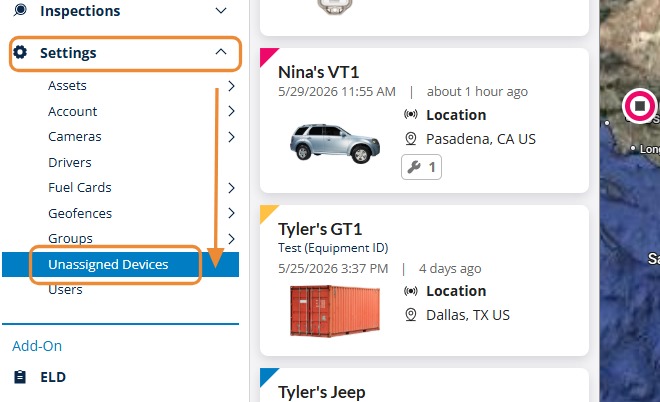The height and width of the screenshot is (402, 660).
Task: Click the Add-On link
Action: coord(37,346)
